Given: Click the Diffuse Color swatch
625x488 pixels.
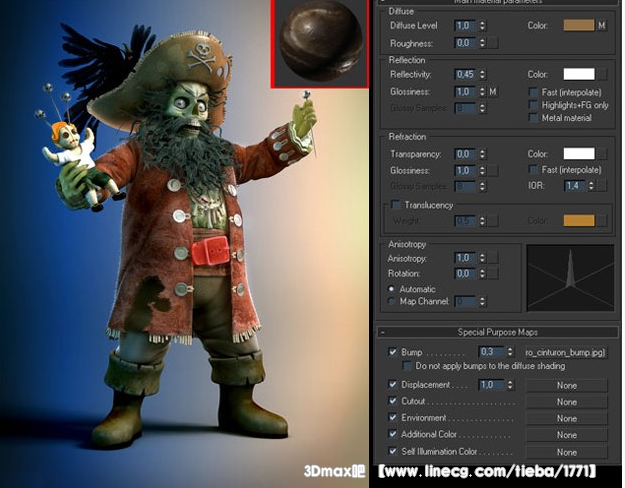Looking at the screenshot, I should point(578,26).
